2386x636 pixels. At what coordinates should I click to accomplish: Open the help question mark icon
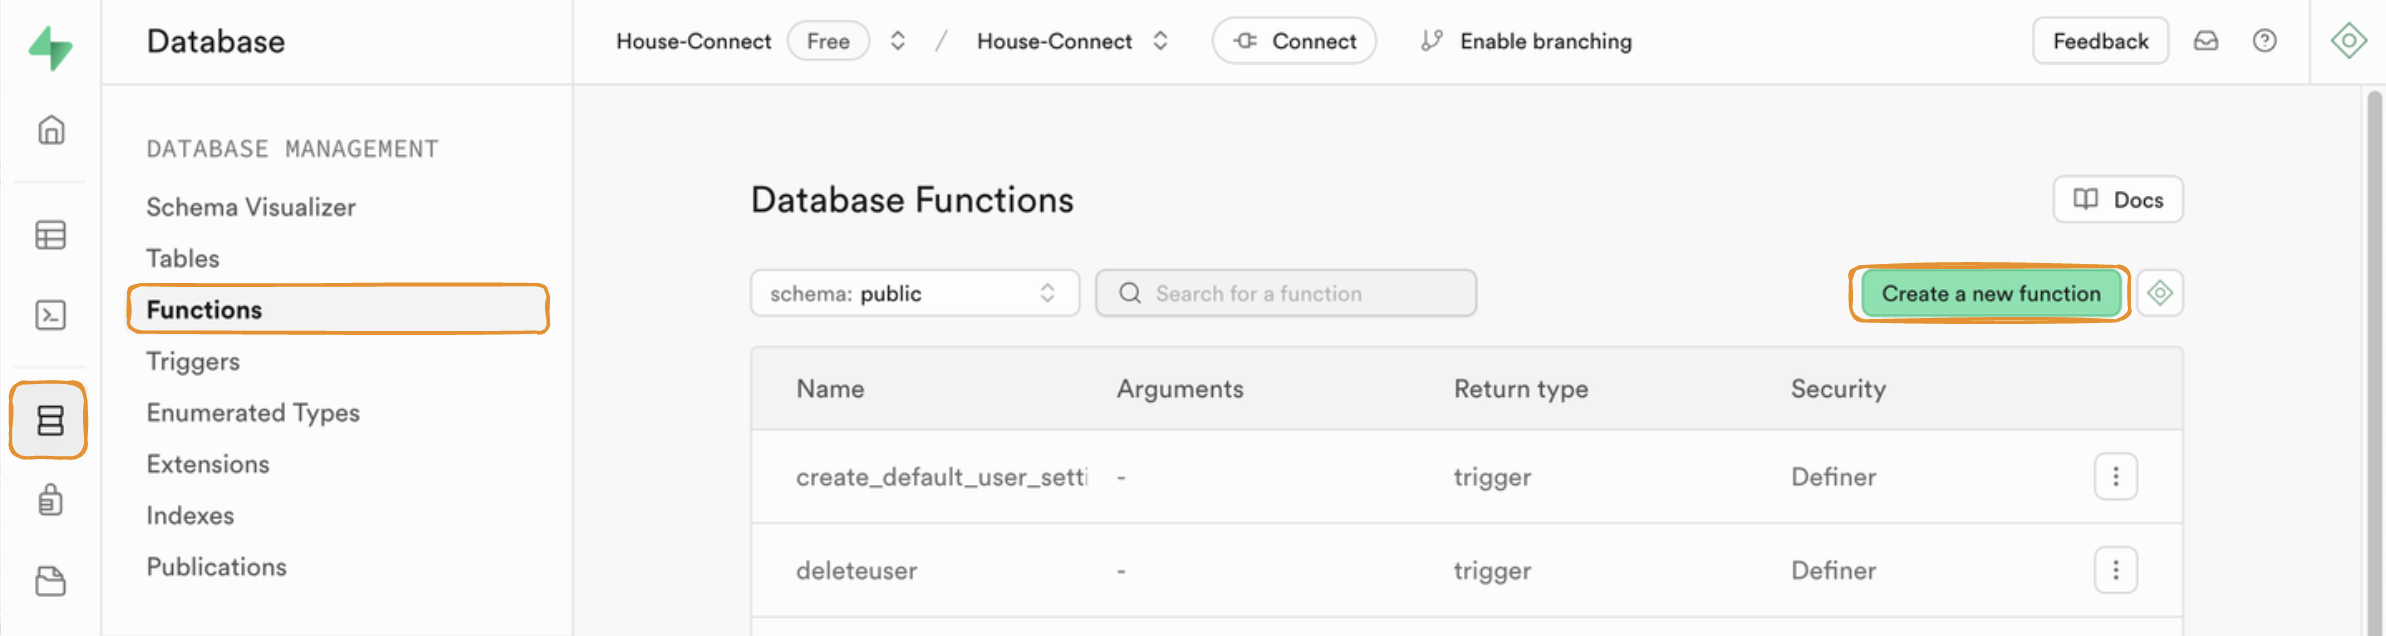pos(2264,41)
